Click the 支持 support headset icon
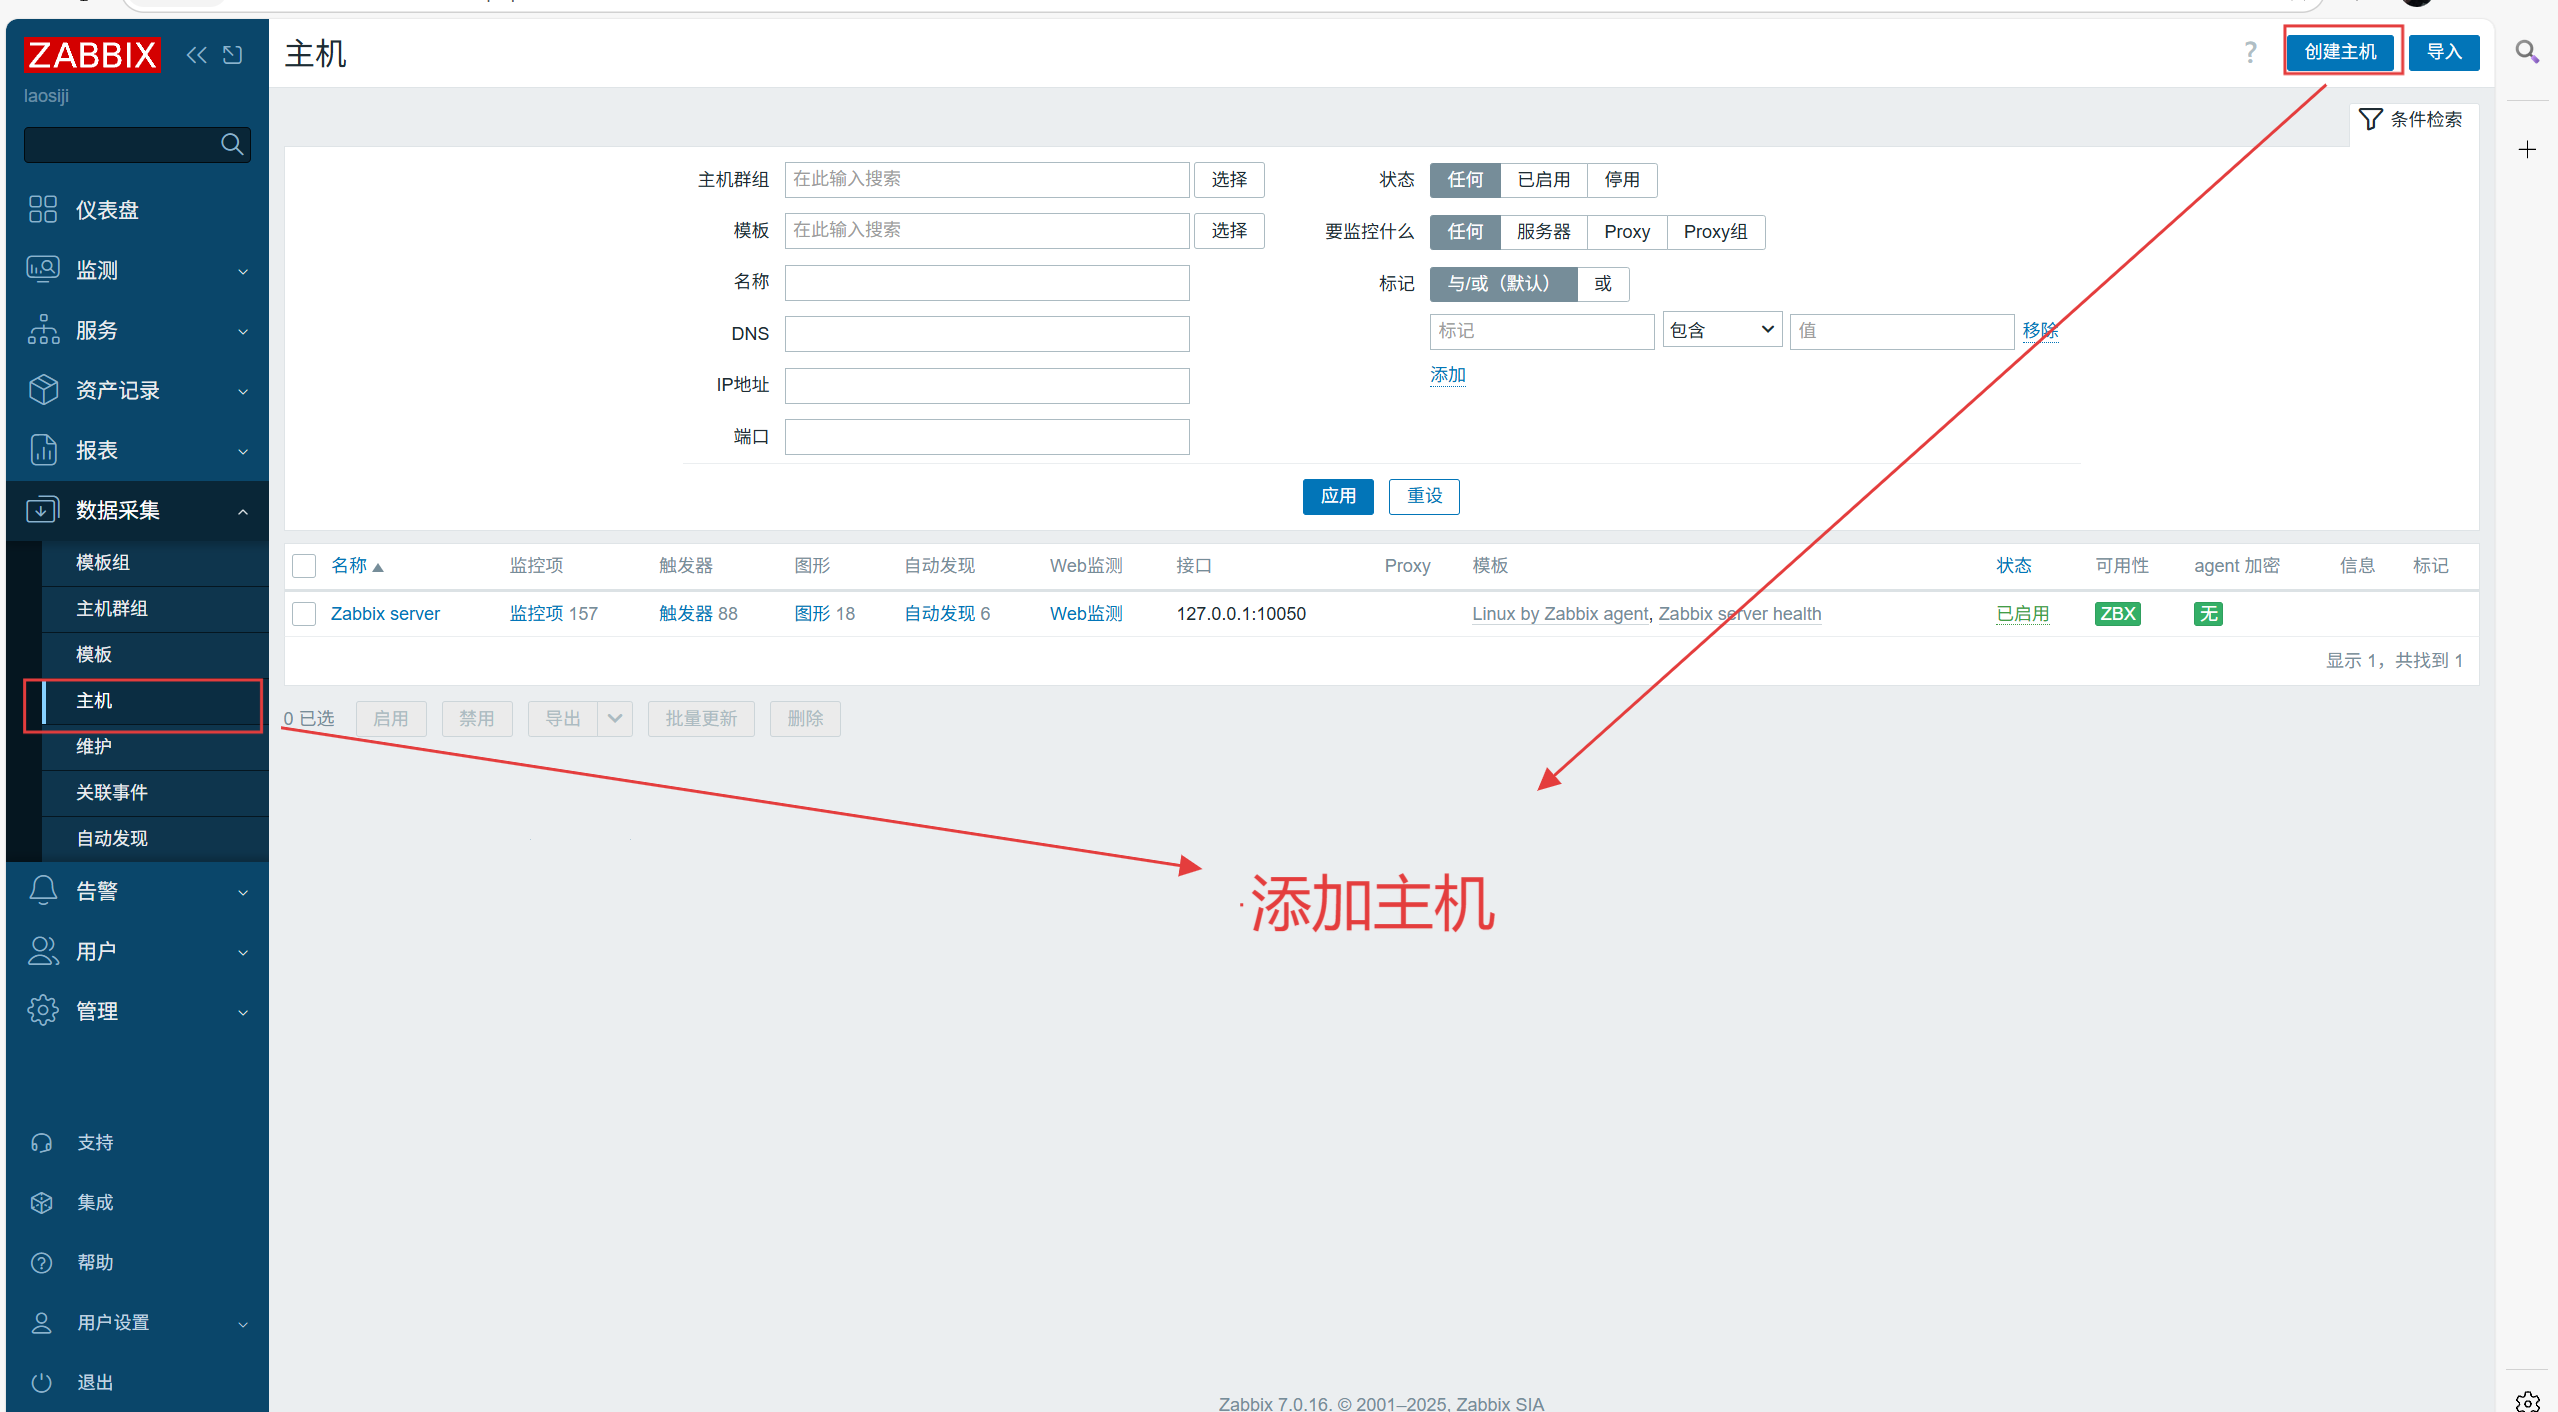The image size is (2558, 1412). click(x=42, y=1142)
